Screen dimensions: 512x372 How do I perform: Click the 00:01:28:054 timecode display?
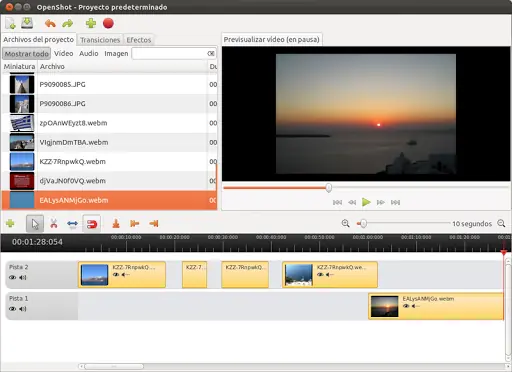click(x=37, y=242)
